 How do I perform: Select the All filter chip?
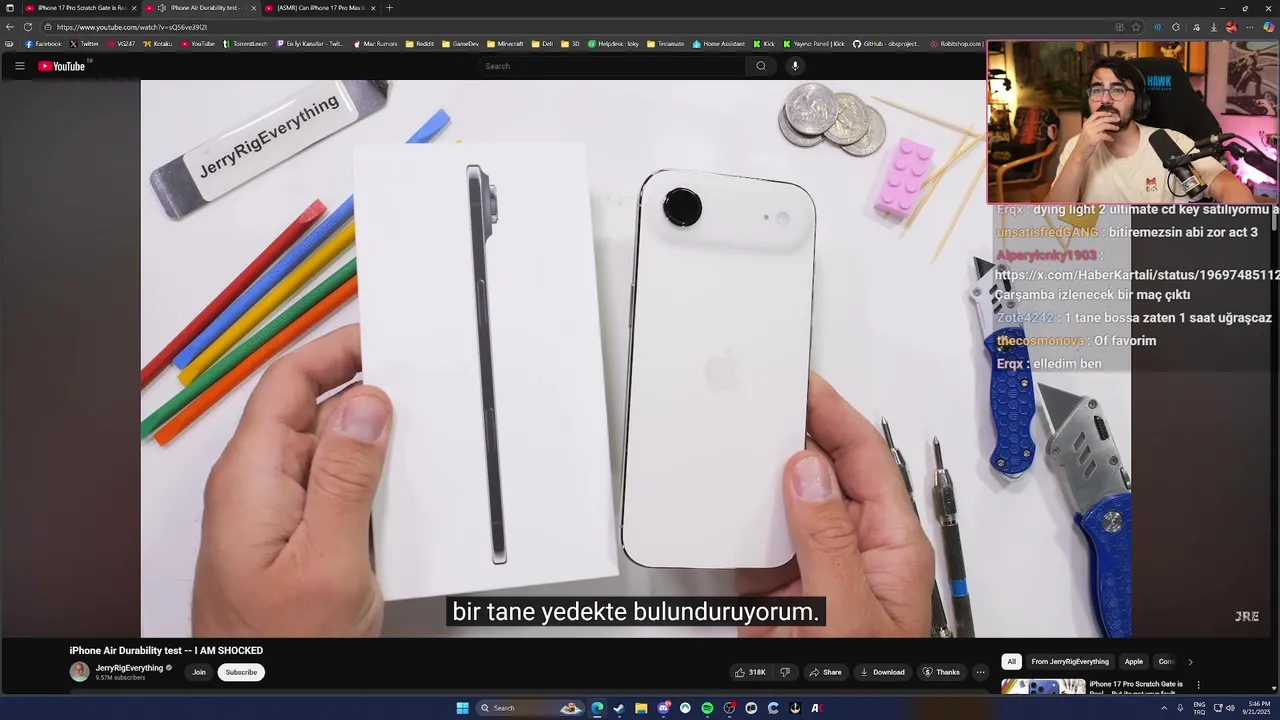1012,661
